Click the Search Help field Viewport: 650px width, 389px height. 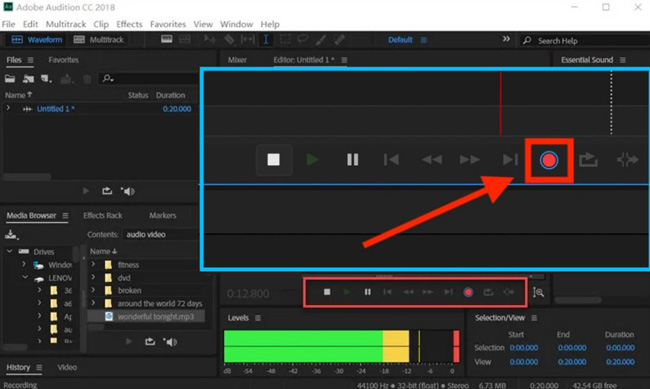585,41
